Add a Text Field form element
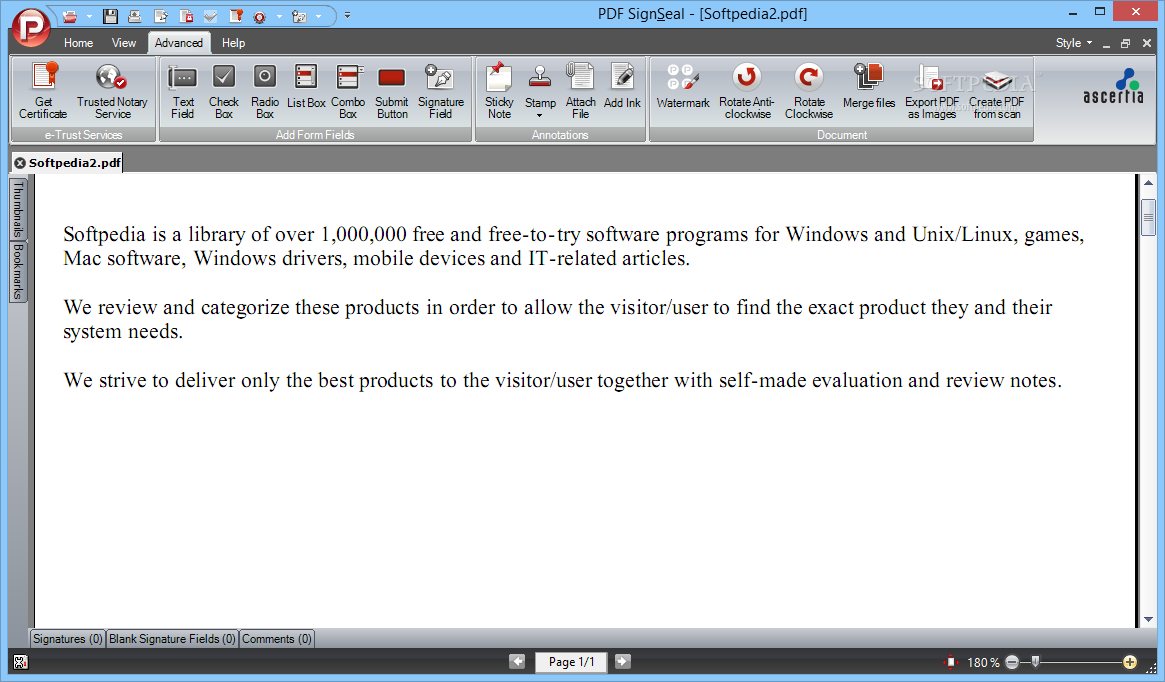The image size is (1165, 682). pos(183,91)
